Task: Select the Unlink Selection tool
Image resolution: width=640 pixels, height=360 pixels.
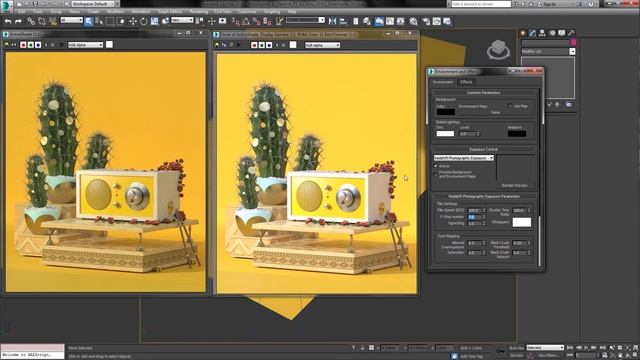Action: (x=42, y=21)
